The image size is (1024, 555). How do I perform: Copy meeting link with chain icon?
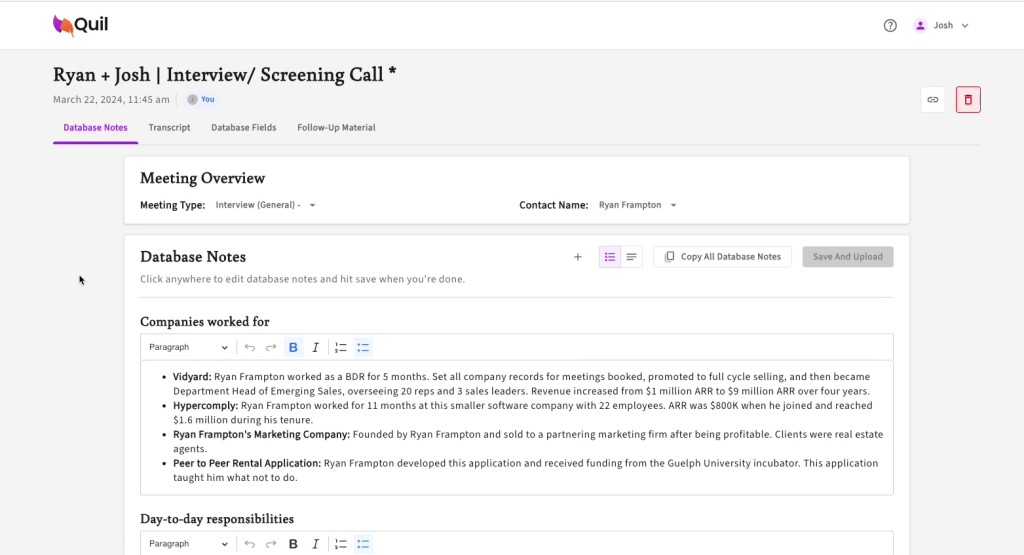click(x=933, y=100)
